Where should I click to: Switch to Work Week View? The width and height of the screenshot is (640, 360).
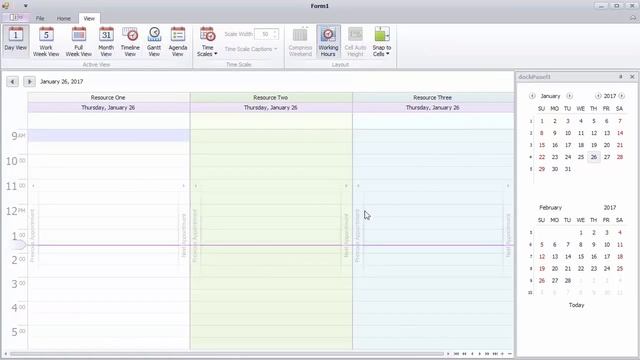coord(46,42)
